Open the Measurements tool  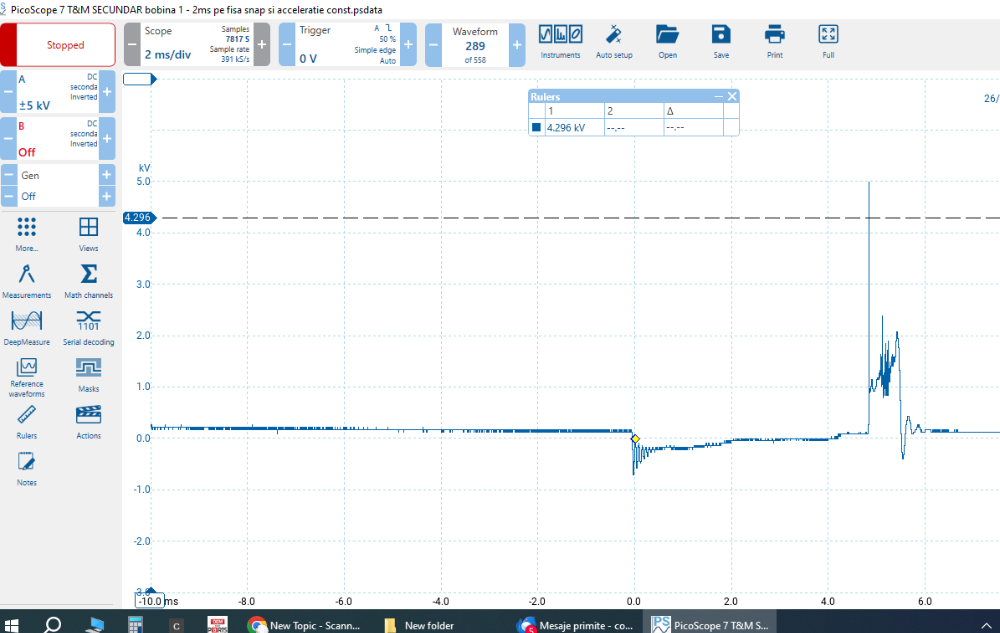[27, 280]
